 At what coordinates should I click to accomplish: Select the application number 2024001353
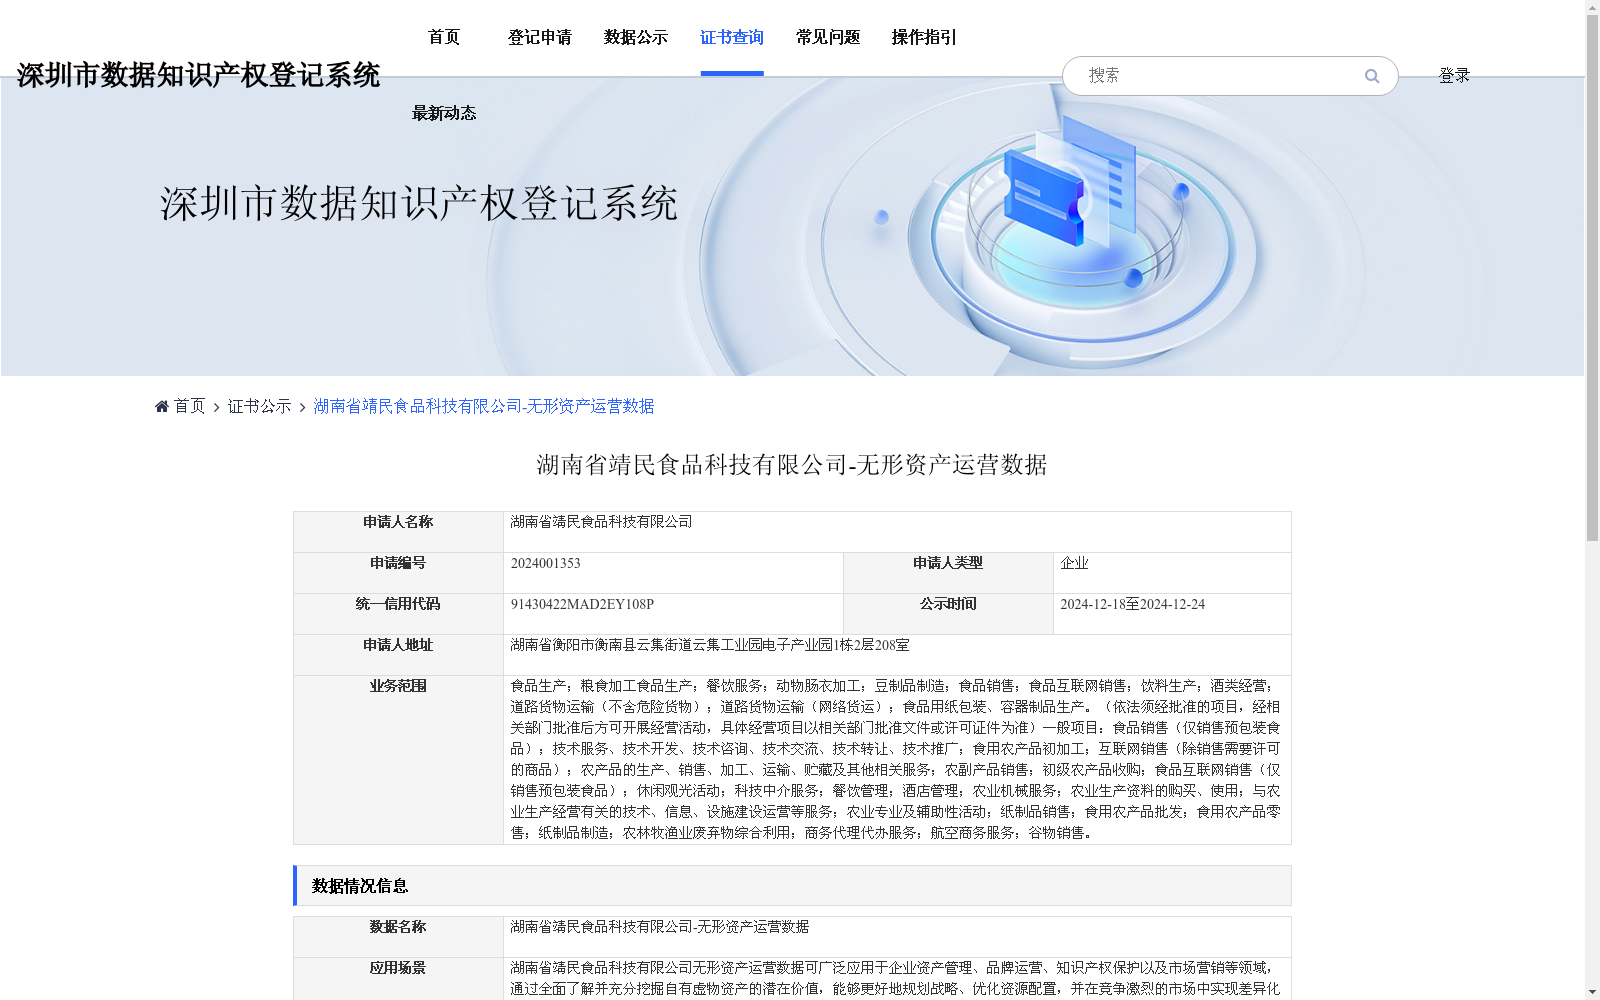[x=546, y=563]
